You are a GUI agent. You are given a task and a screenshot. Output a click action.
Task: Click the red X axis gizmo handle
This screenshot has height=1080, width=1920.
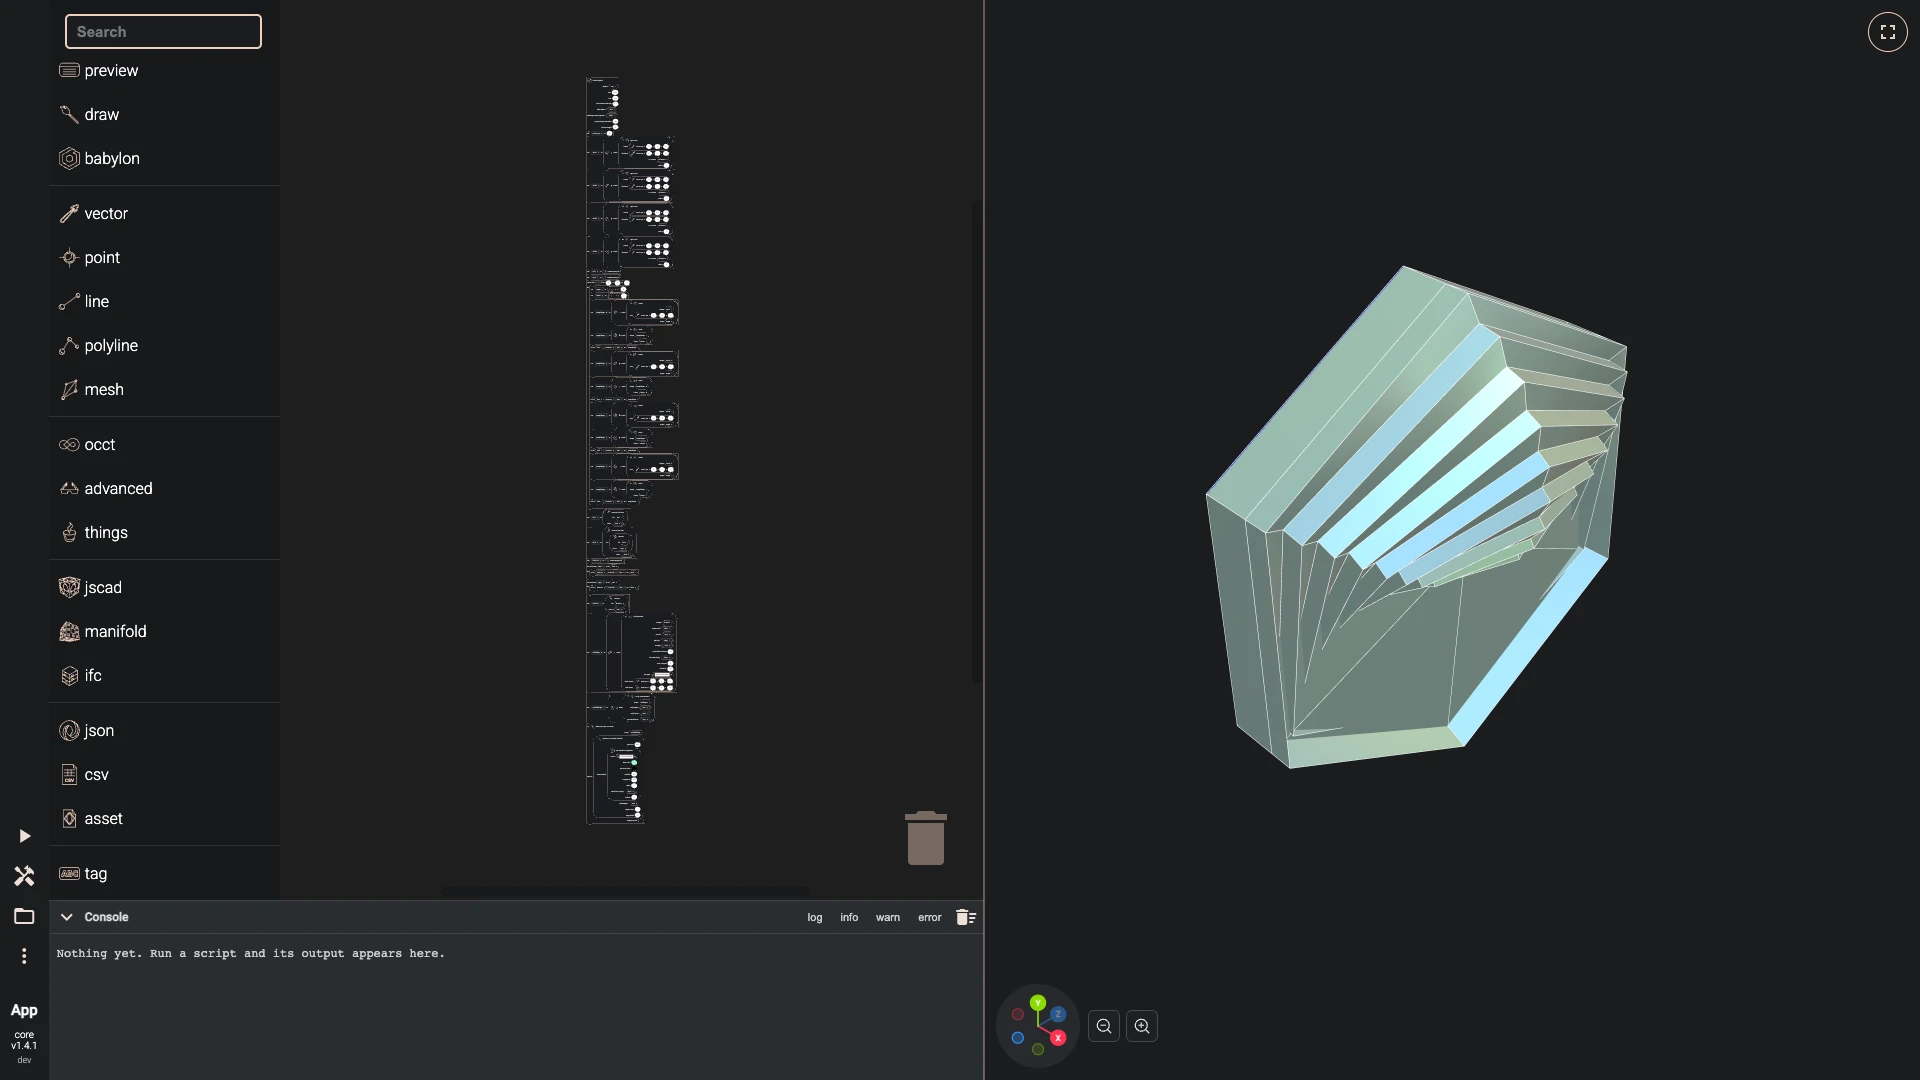(1058, 1038)
